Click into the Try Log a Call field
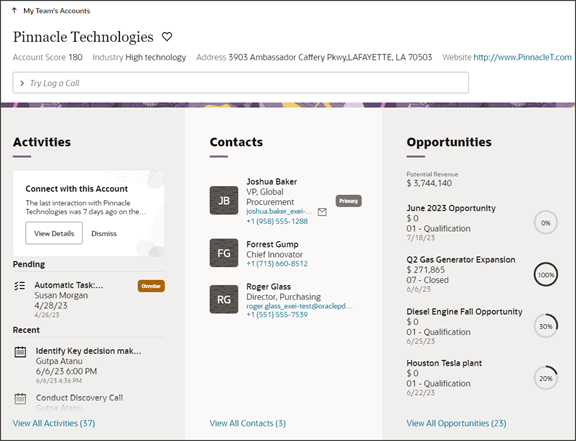The image size is (576, 441). tap(241, 83)
